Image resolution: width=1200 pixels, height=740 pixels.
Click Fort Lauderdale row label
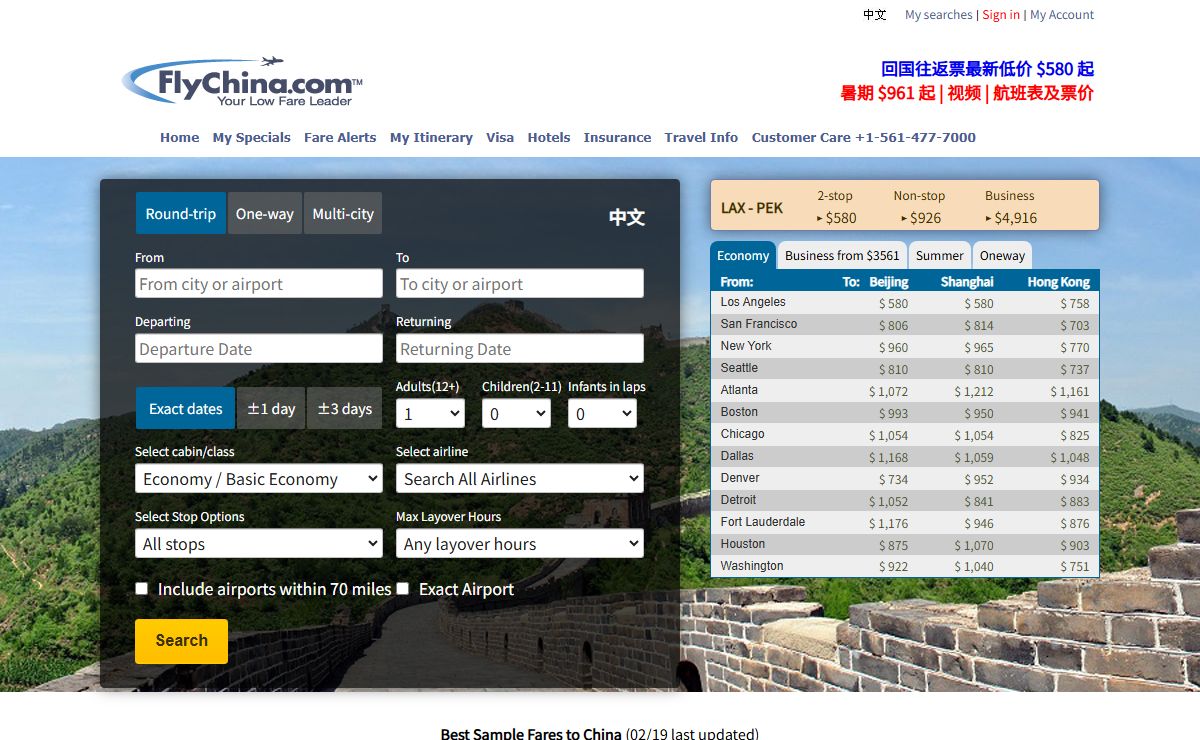click(763, 522)
